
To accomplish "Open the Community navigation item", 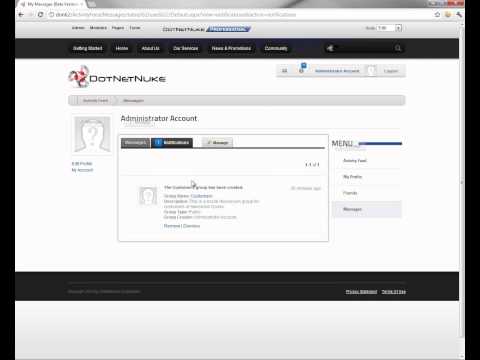I will [x=276, y=48].
